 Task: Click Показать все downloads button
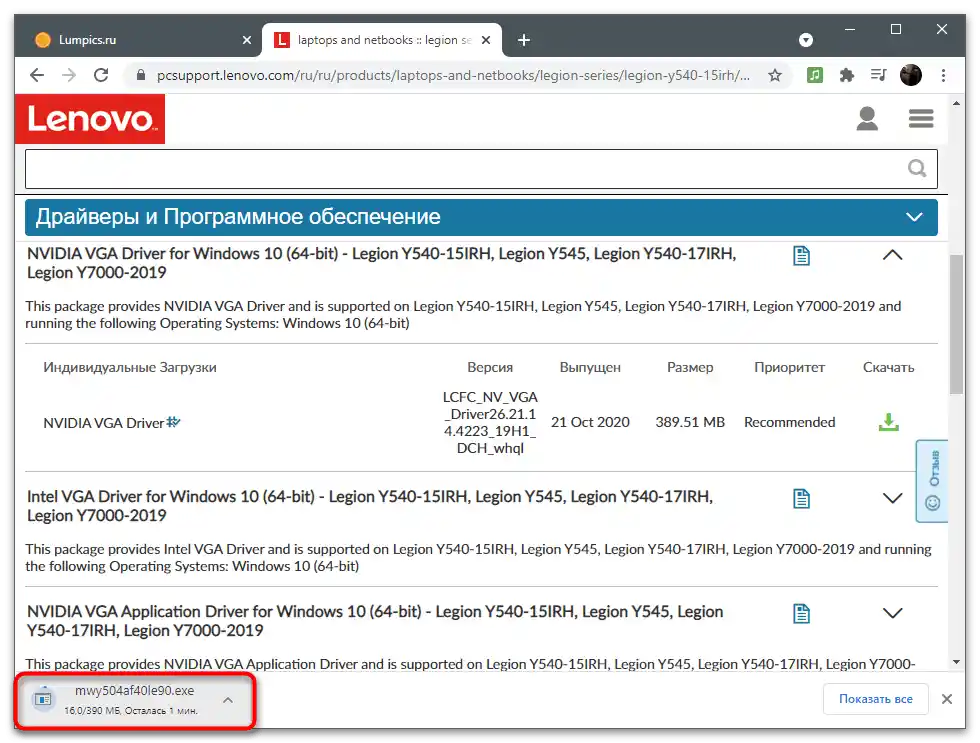tap(876, 699)
